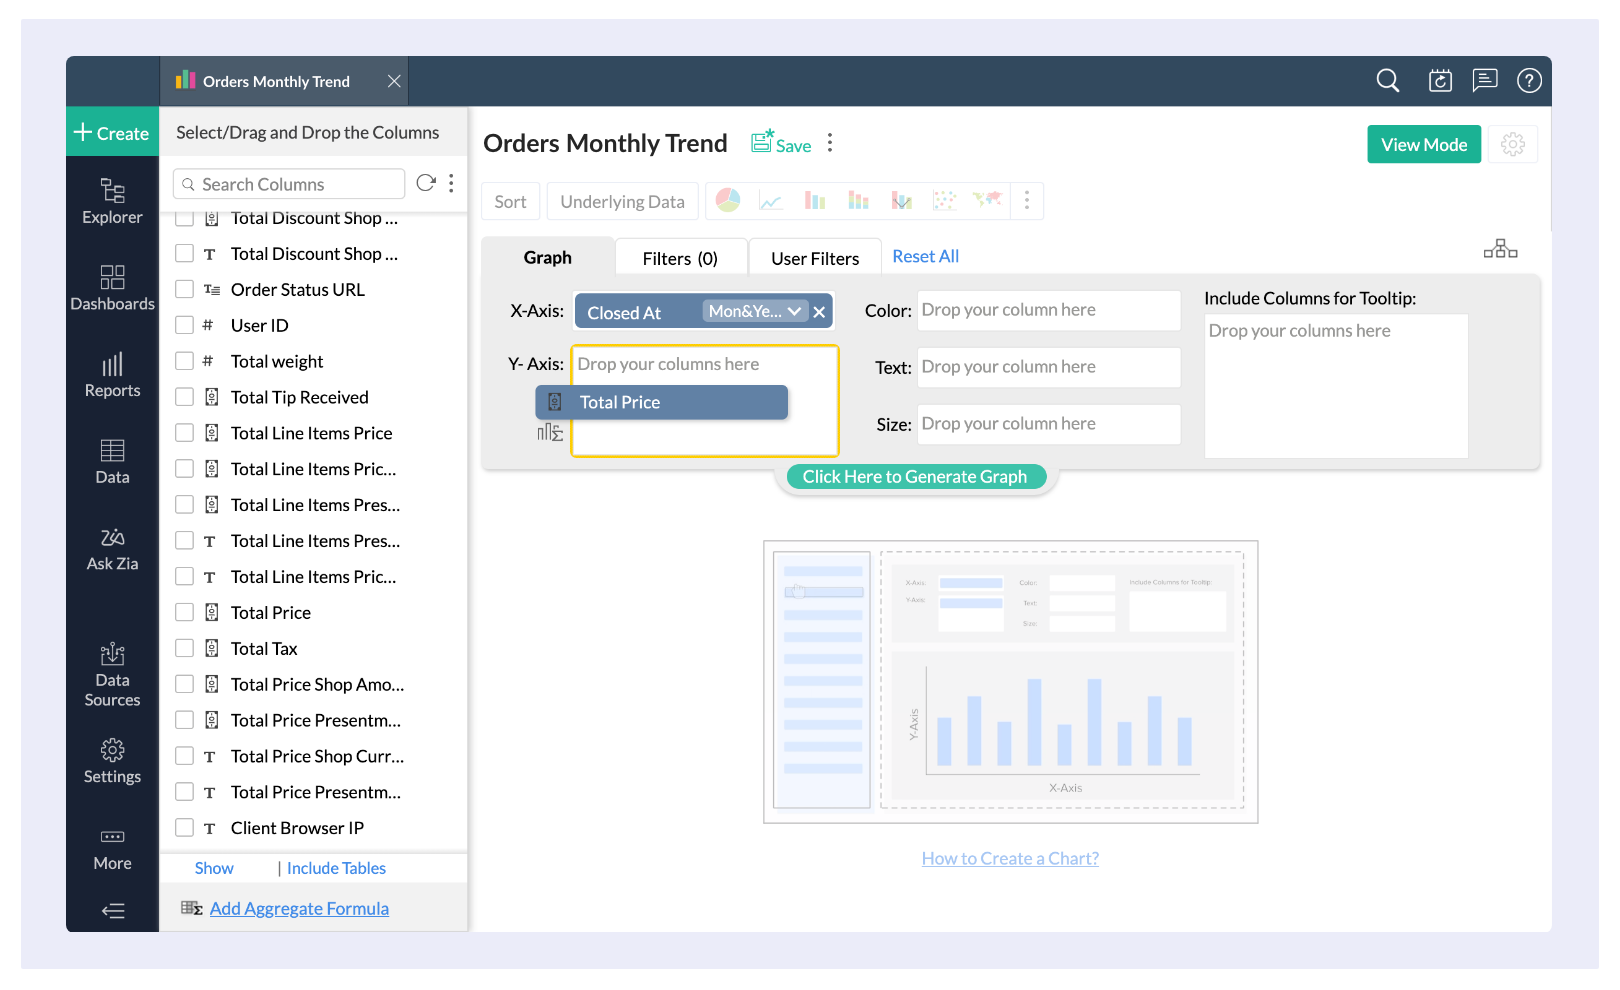The width and height of the screenshot is (1620, 990).
Task: Open Settings in the sidebar
Action: pos(112,761)
